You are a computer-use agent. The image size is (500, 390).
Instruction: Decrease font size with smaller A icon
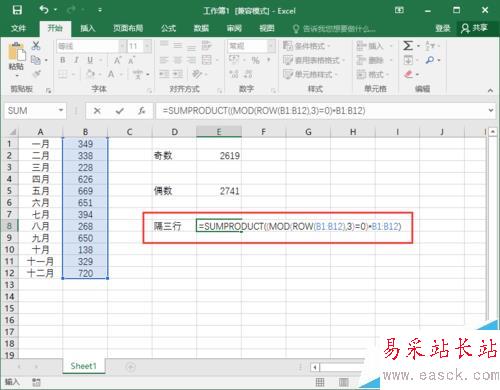[131, 60]
